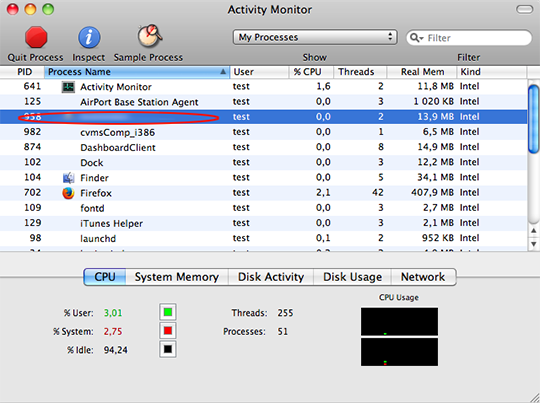The width and height of the screenshot is (540, 403).
Task: Select the DashboardClient process
Action: [x=263, y=147]
